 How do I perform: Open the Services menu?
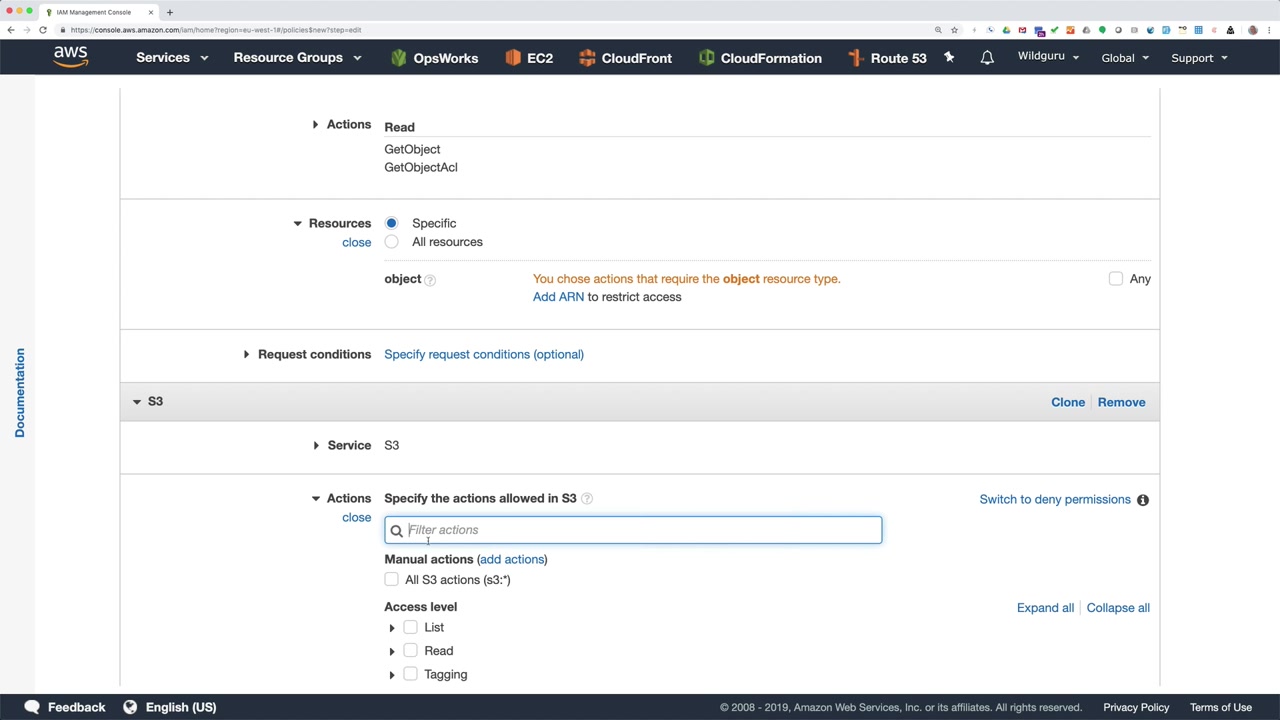click(x=171, y=58)
